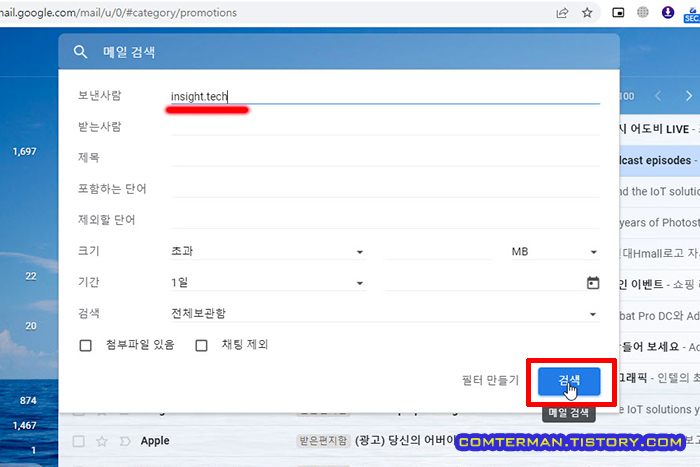This screenshot has width=700, height=467.
Task: Select the Apple email checkbox
Action: pos(79,441)
